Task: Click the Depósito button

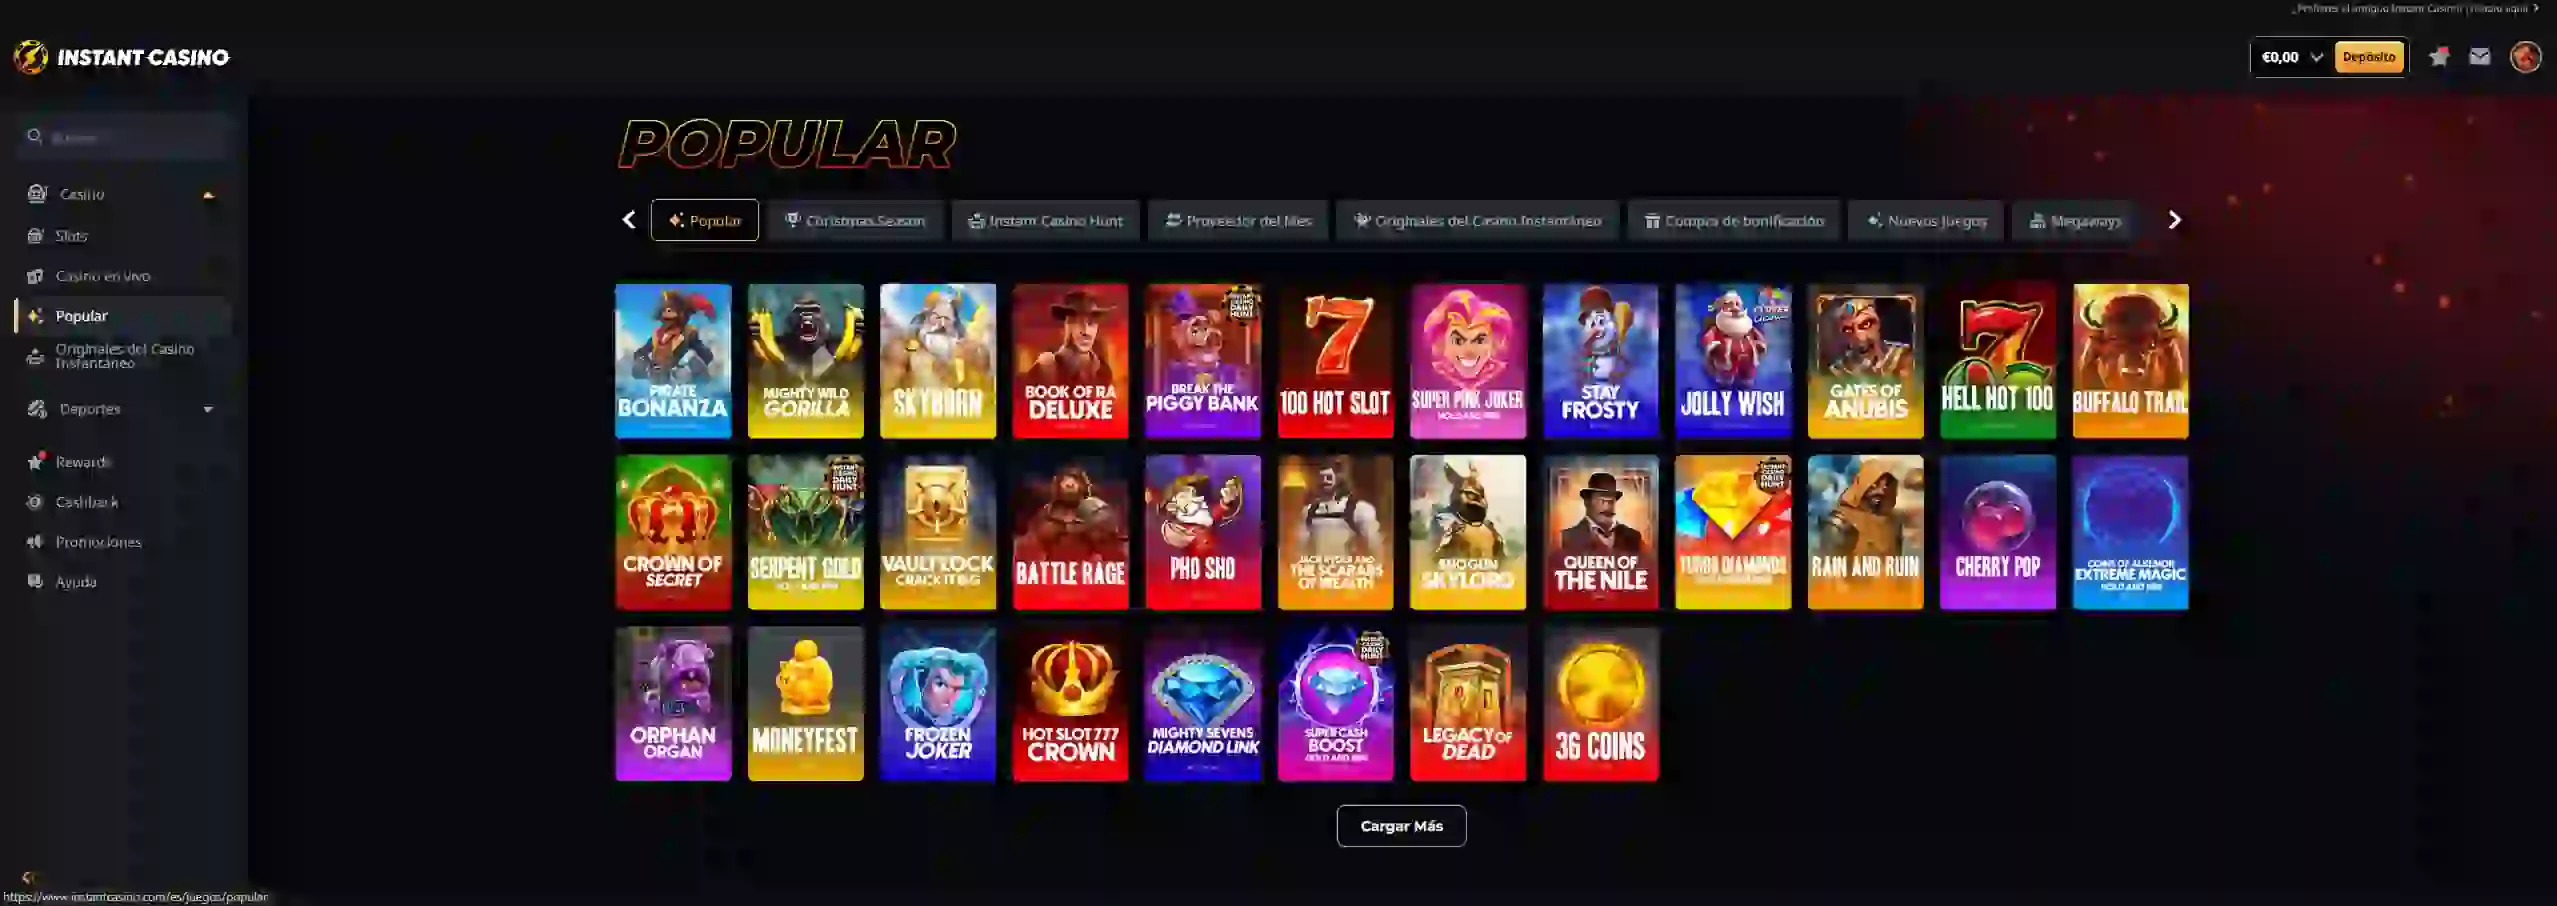Action: (x=2368, y=57)
